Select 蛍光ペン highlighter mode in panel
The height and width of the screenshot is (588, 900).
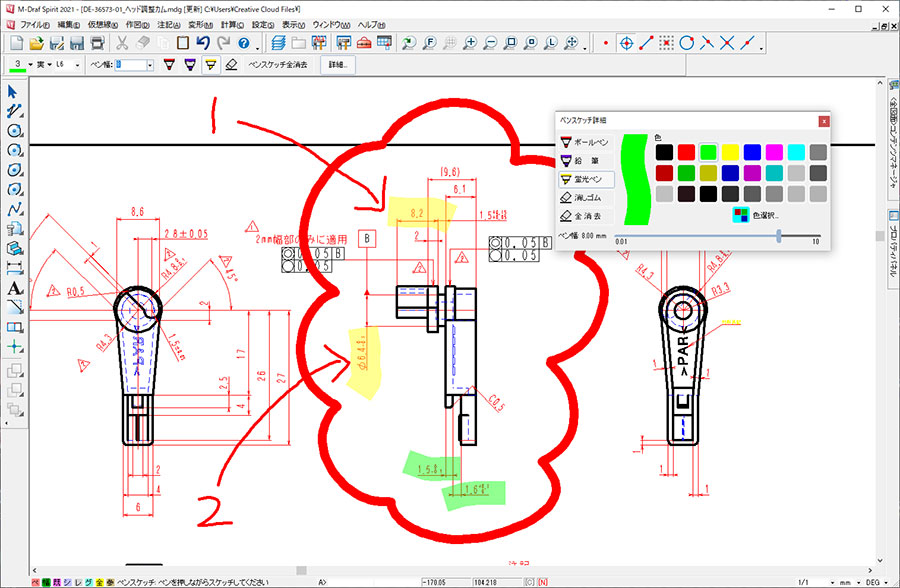tap(585, 179)
